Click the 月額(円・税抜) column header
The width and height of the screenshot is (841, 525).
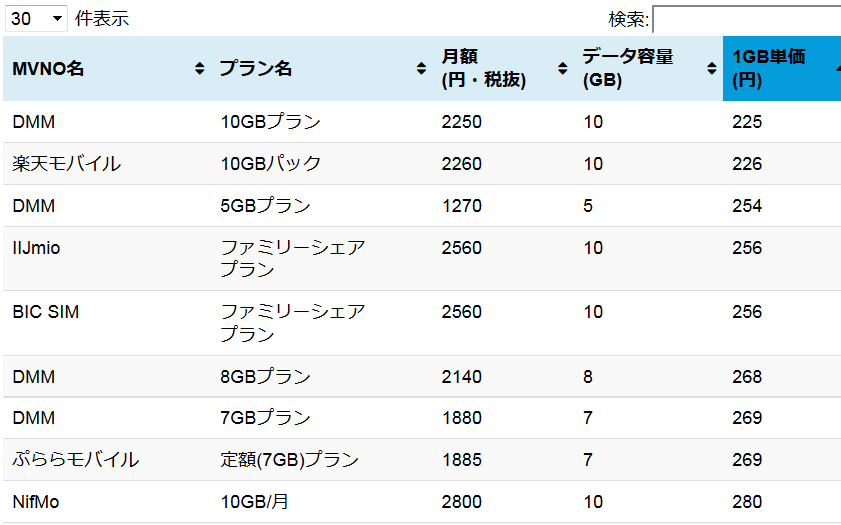click(x=503, y=69)
